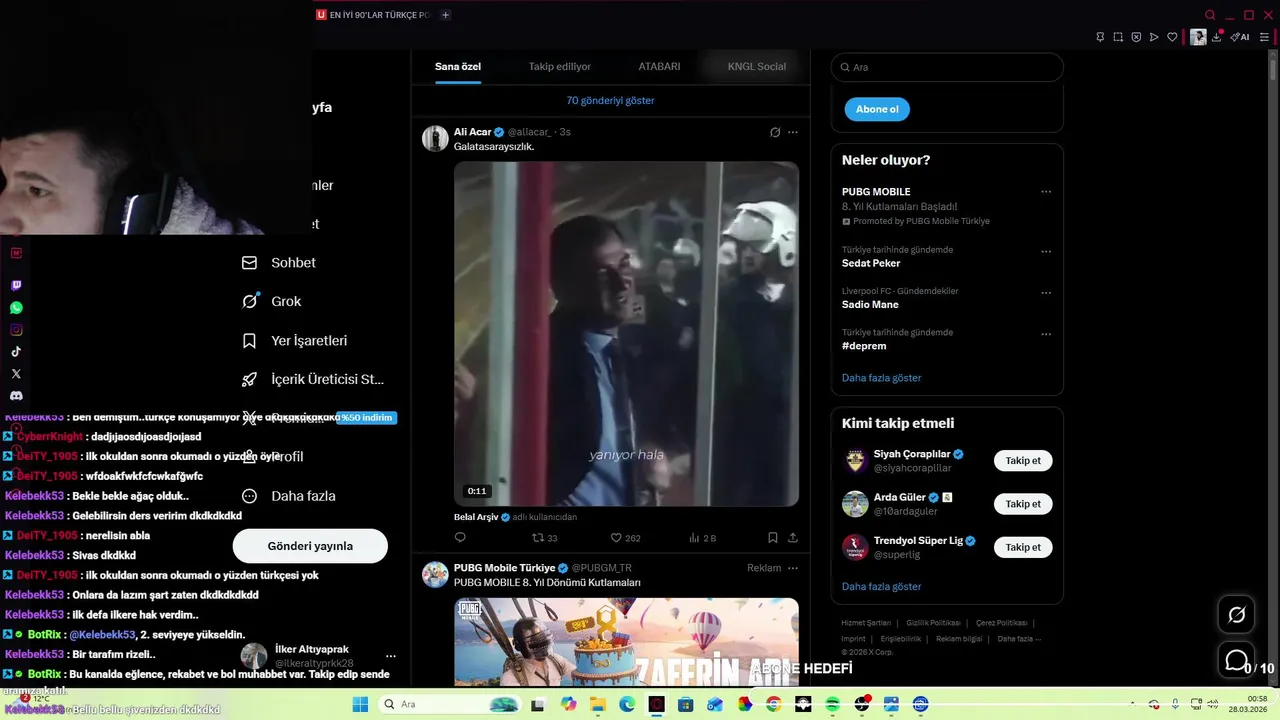The height and width of the screenshot is (720, 1280).
Task: Play the Galatasaraysızlık video
Action: (626, 334)
